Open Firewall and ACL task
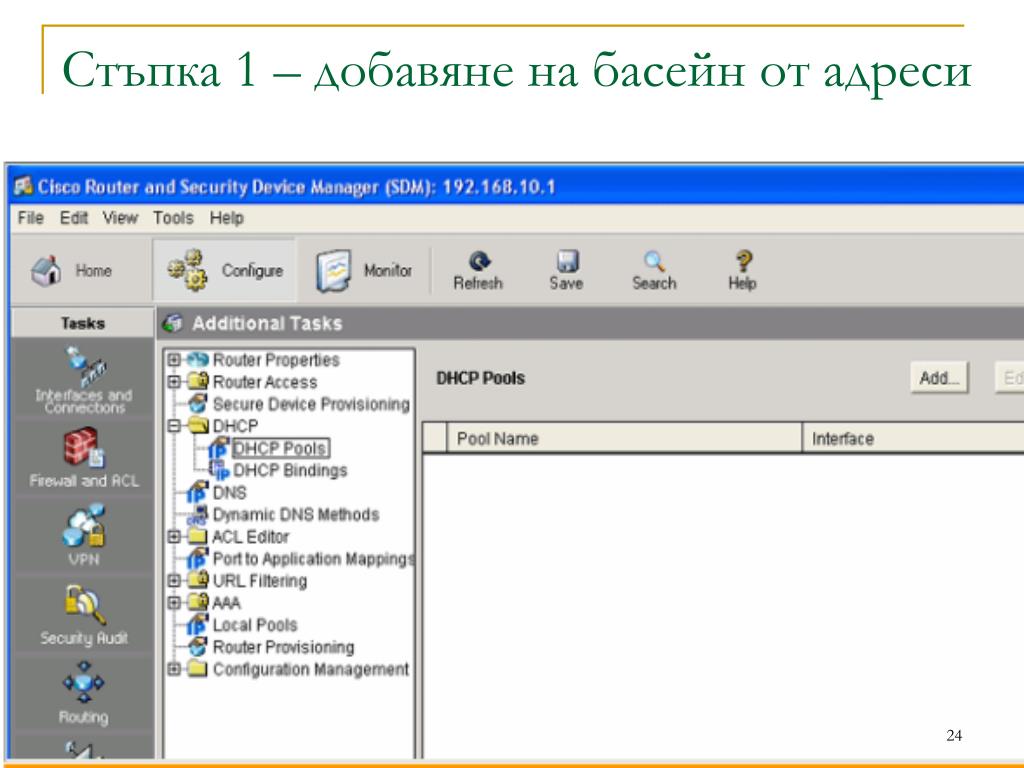Screen dimensions: 1024x768 84,458
